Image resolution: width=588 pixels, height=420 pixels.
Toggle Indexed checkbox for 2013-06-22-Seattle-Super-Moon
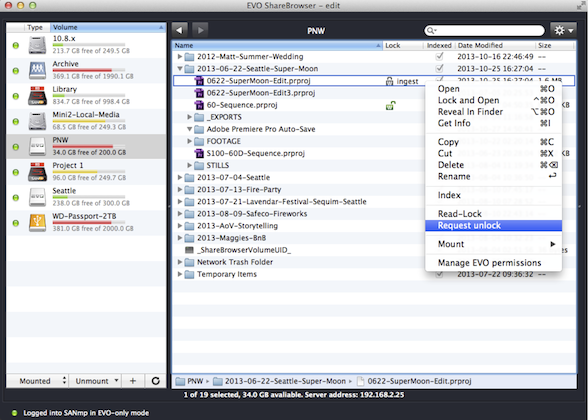tap(439, 69)
